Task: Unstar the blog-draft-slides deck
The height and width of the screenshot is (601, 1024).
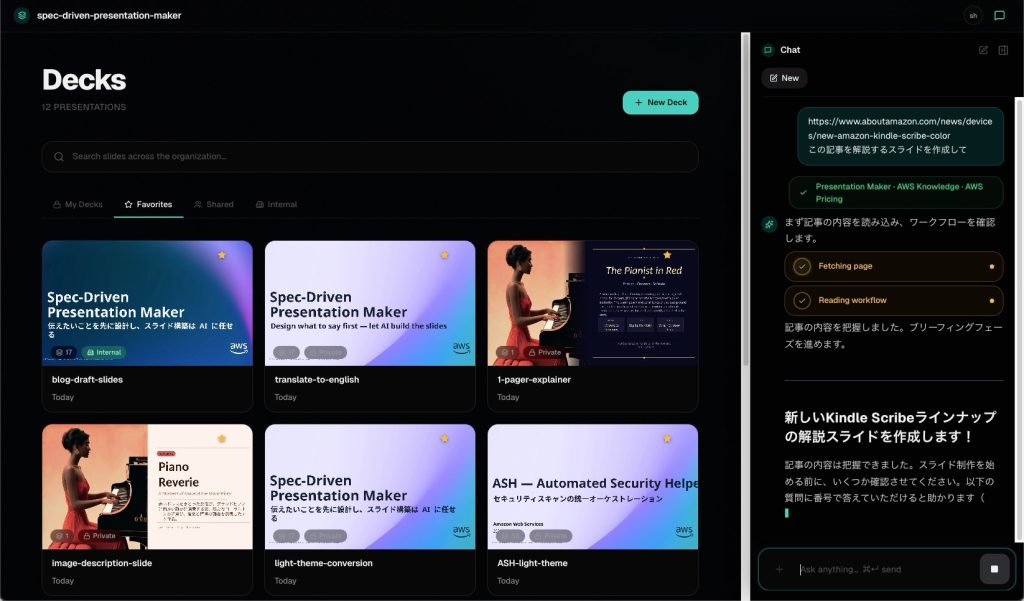Action: [x=222, y=255]
